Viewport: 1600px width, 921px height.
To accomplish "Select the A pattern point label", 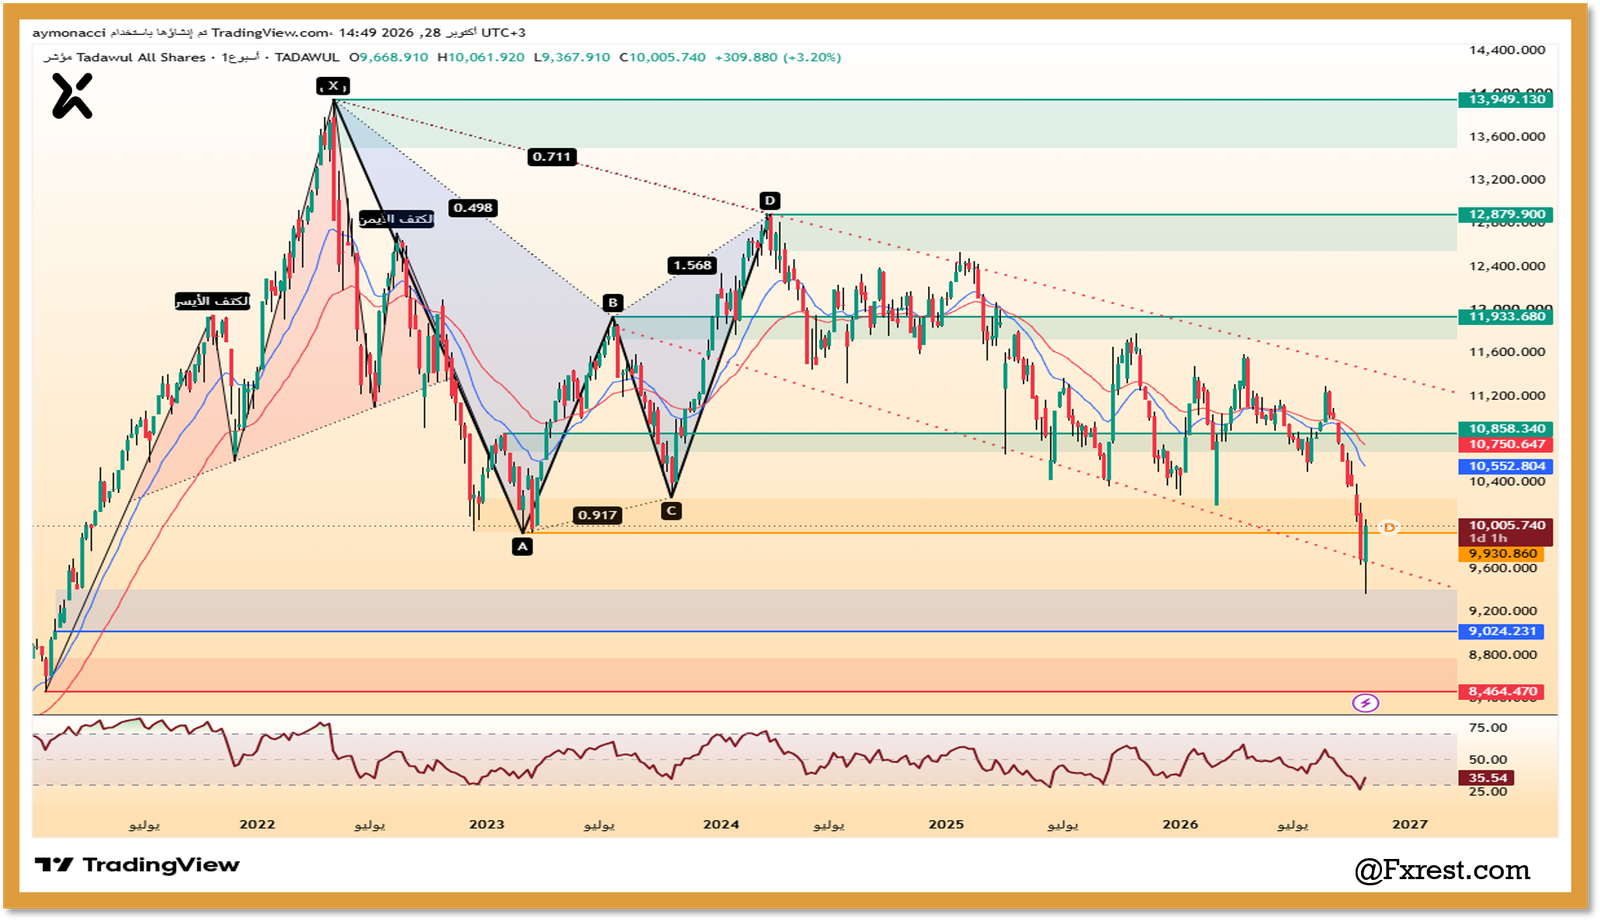I will [x=522, y=546].
